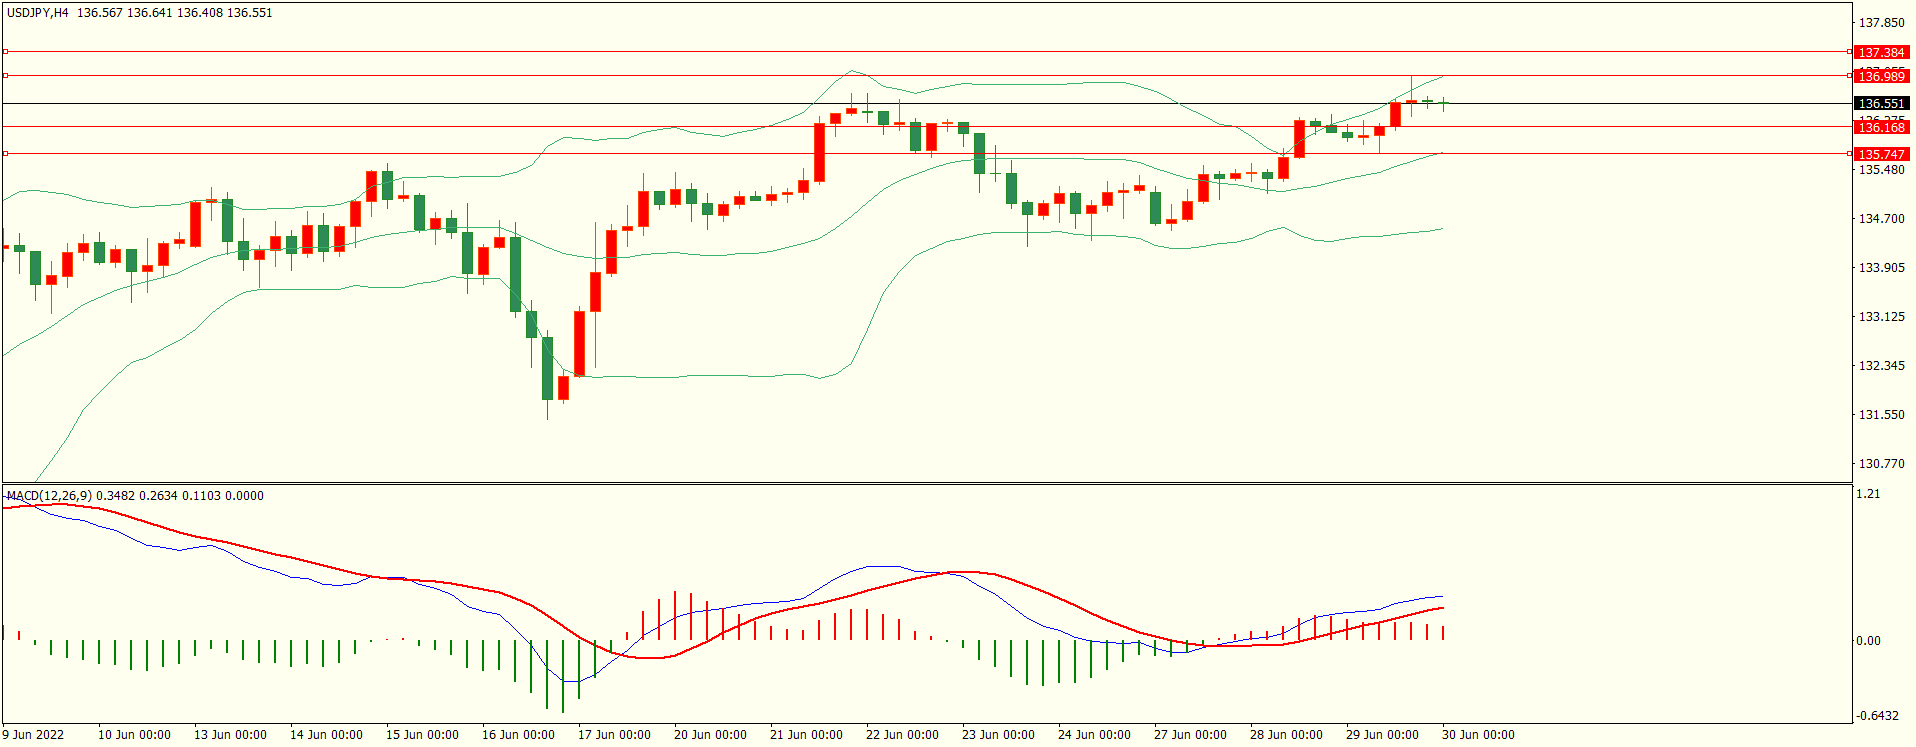The image size is (1916, 747).
Task: Click the -0.6432 MACD scale value
Action: [1878, 716]
